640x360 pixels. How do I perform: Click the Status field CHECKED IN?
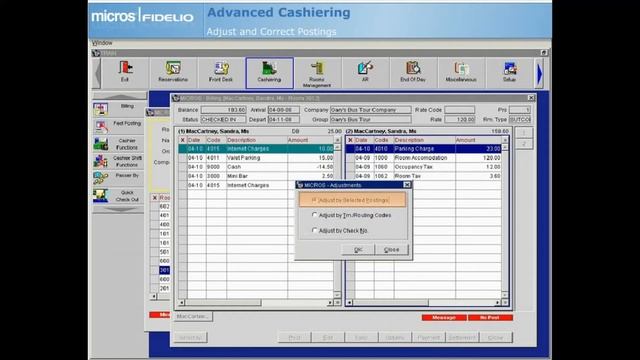(223, 120)
